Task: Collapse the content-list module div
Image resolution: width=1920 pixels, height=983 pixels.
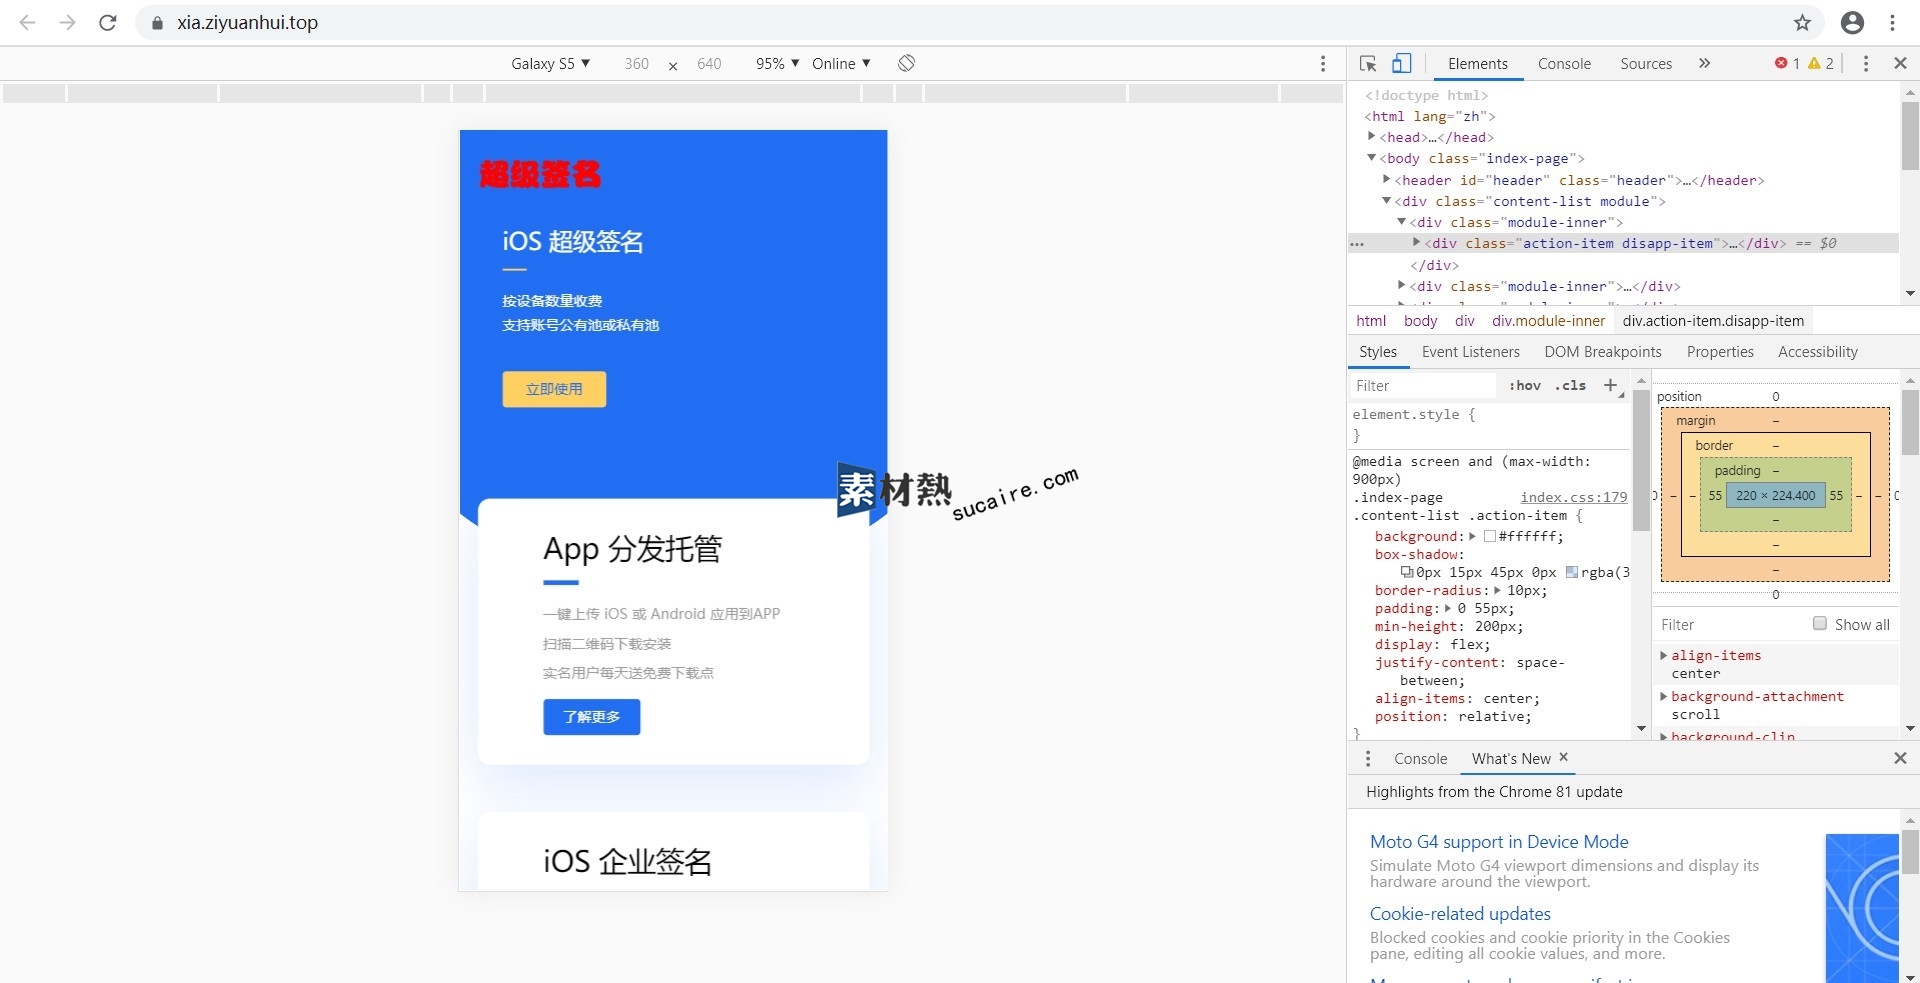Action: 1387,200
